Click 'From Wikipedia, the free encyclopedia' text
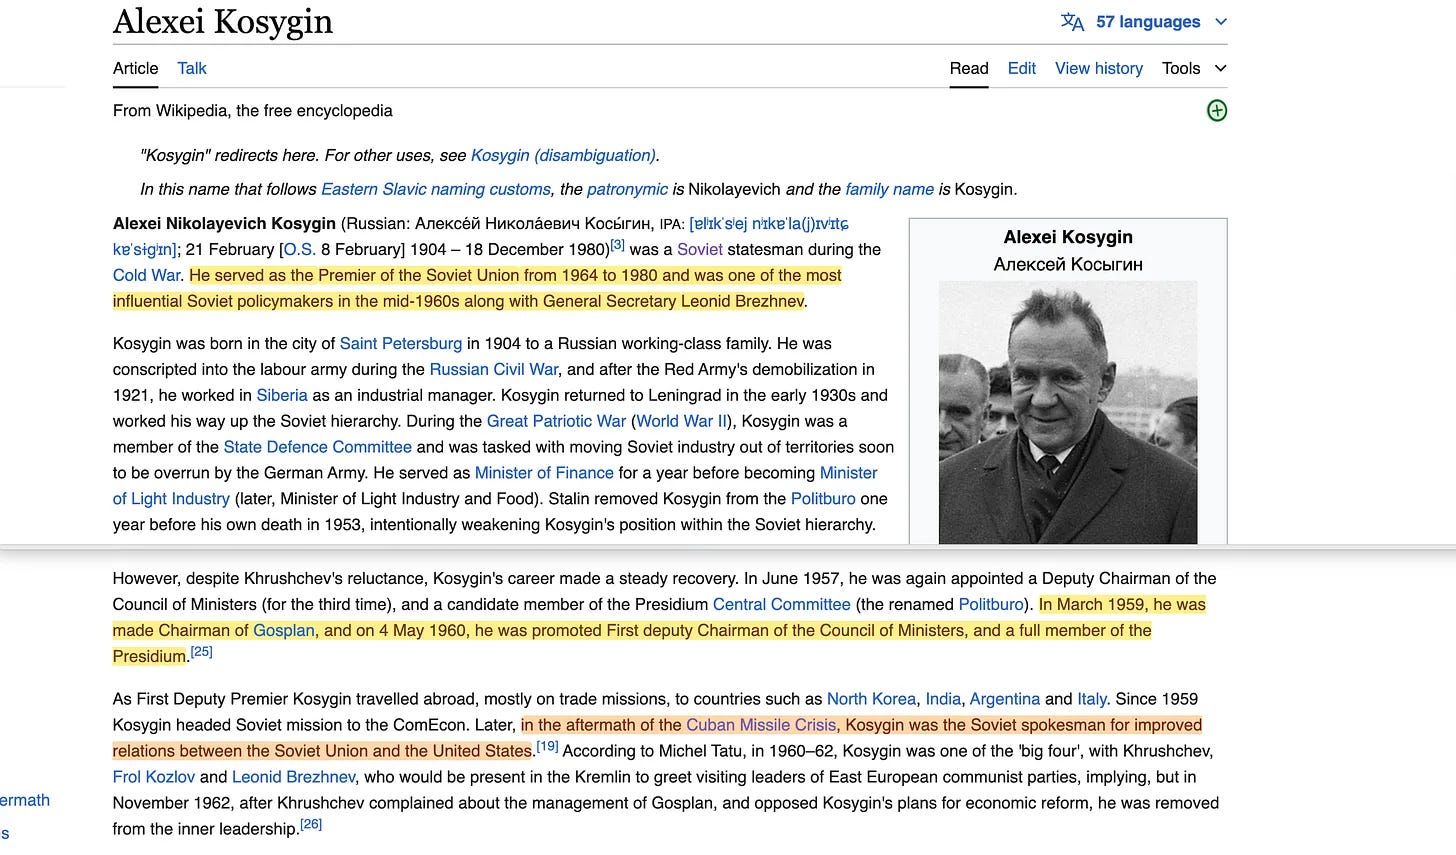1456x855 pixels. (253, 111)
